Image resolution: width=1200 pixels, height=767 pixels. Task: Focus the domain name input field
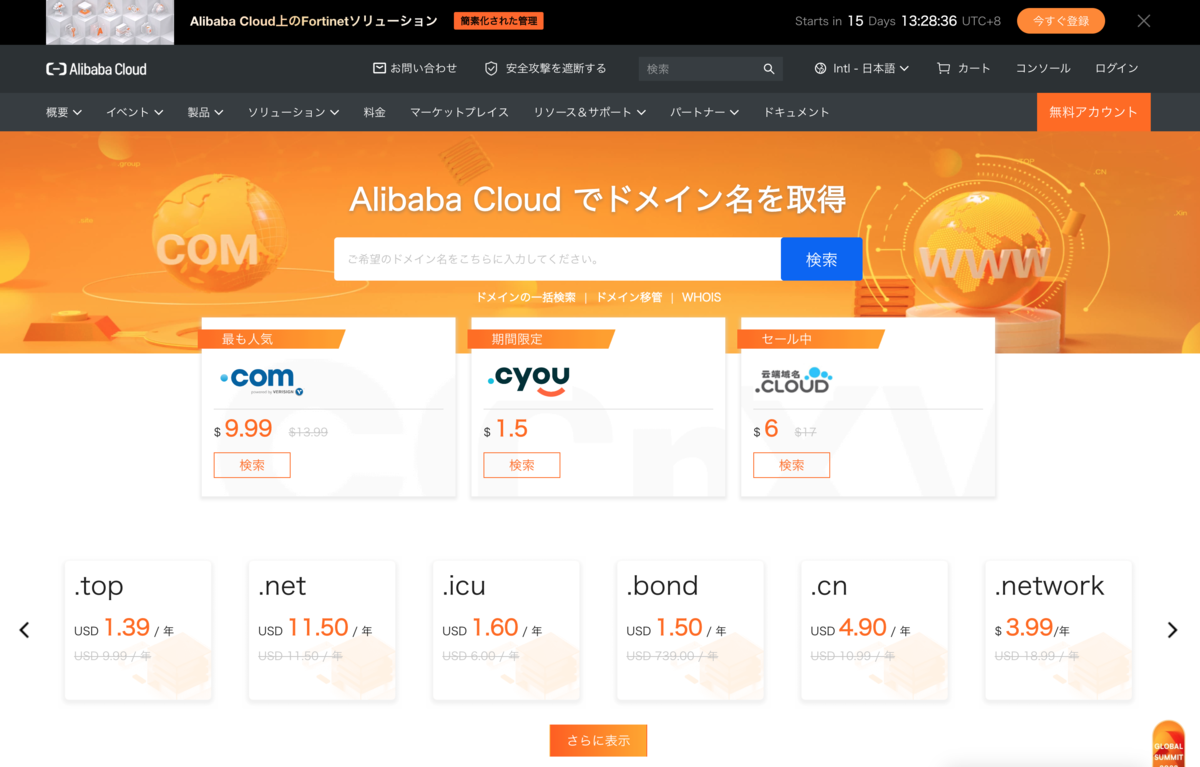point(557,259)
